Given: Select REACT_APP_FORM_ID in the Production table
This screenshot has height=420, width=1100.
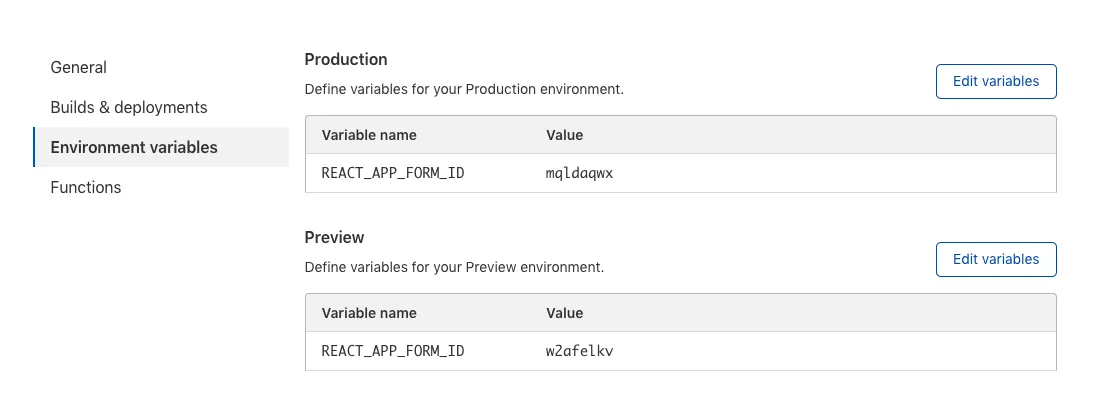Looking at the screenshot, I should click(x=393, y=173).
